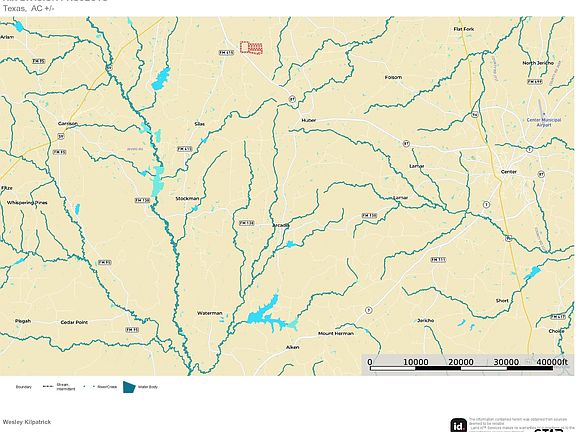Click the Boundary legend entry
Image resolution: width=576 pixels, height=432 pixels.
click(x=24, y=387)
